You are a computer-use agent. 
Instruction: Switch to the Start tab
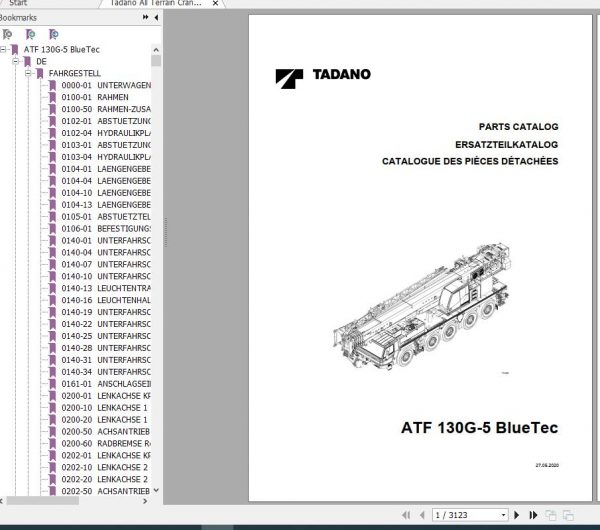(18, 3)
